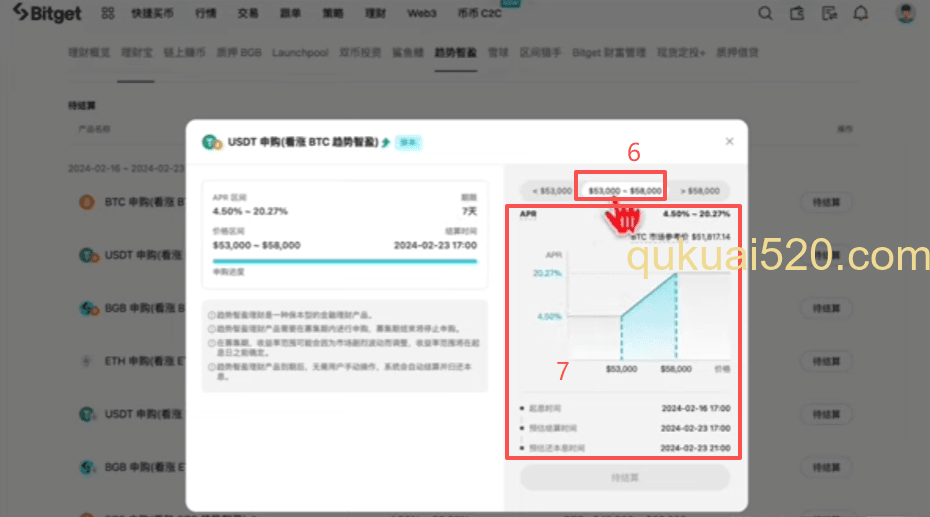Viewport: 930px width, 517px height.
Task: Open the orders document icon
Action: (829, 13)
